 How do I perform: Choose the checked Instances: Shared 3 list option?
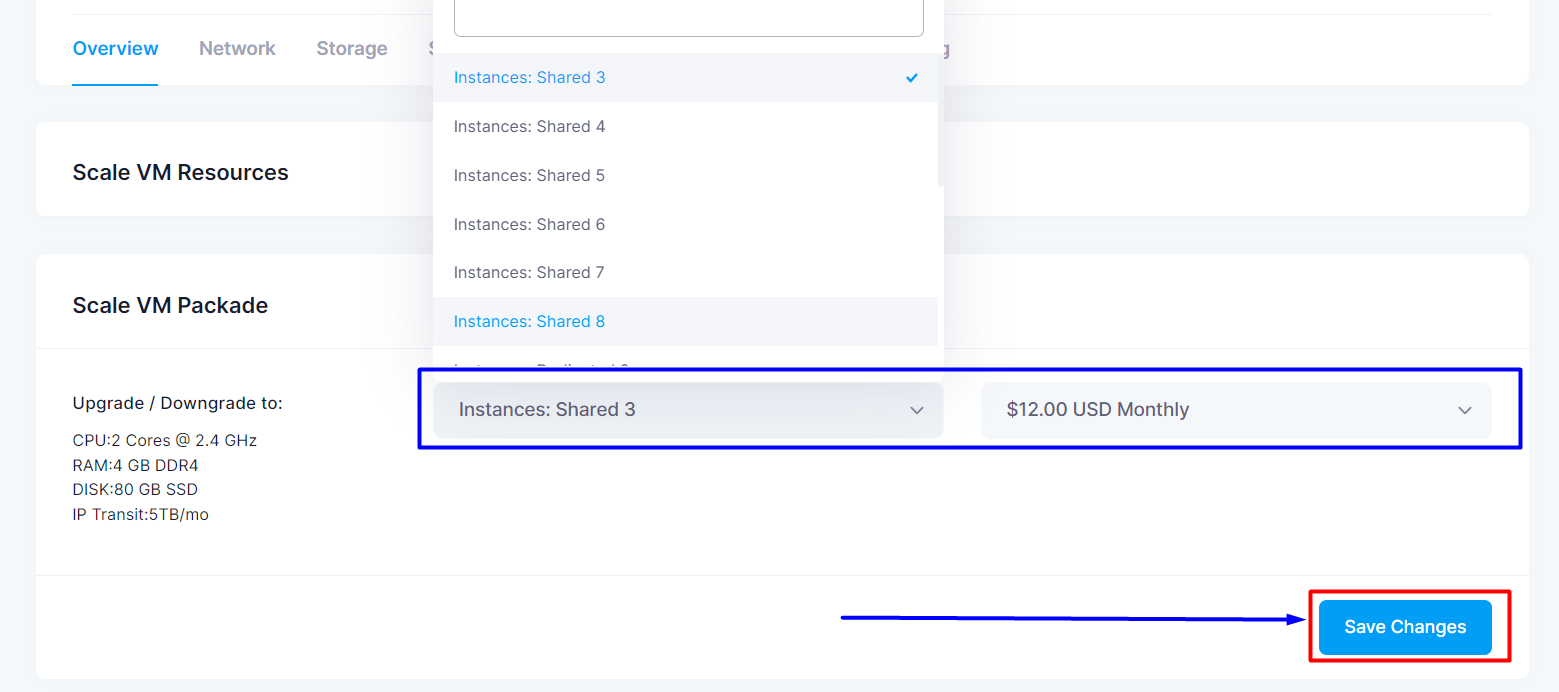click(685, 77)
